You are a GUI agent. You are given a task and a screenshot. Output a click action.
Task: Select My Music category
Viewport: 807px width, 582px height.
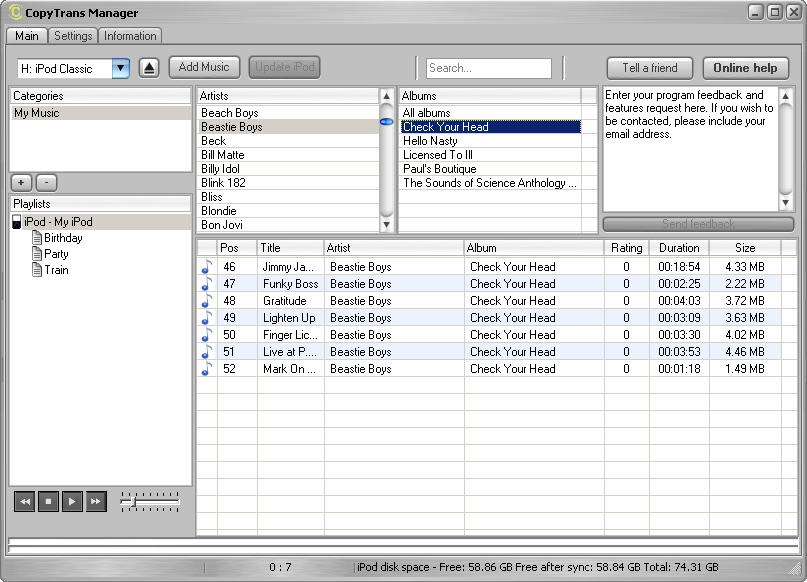(100, 113)
